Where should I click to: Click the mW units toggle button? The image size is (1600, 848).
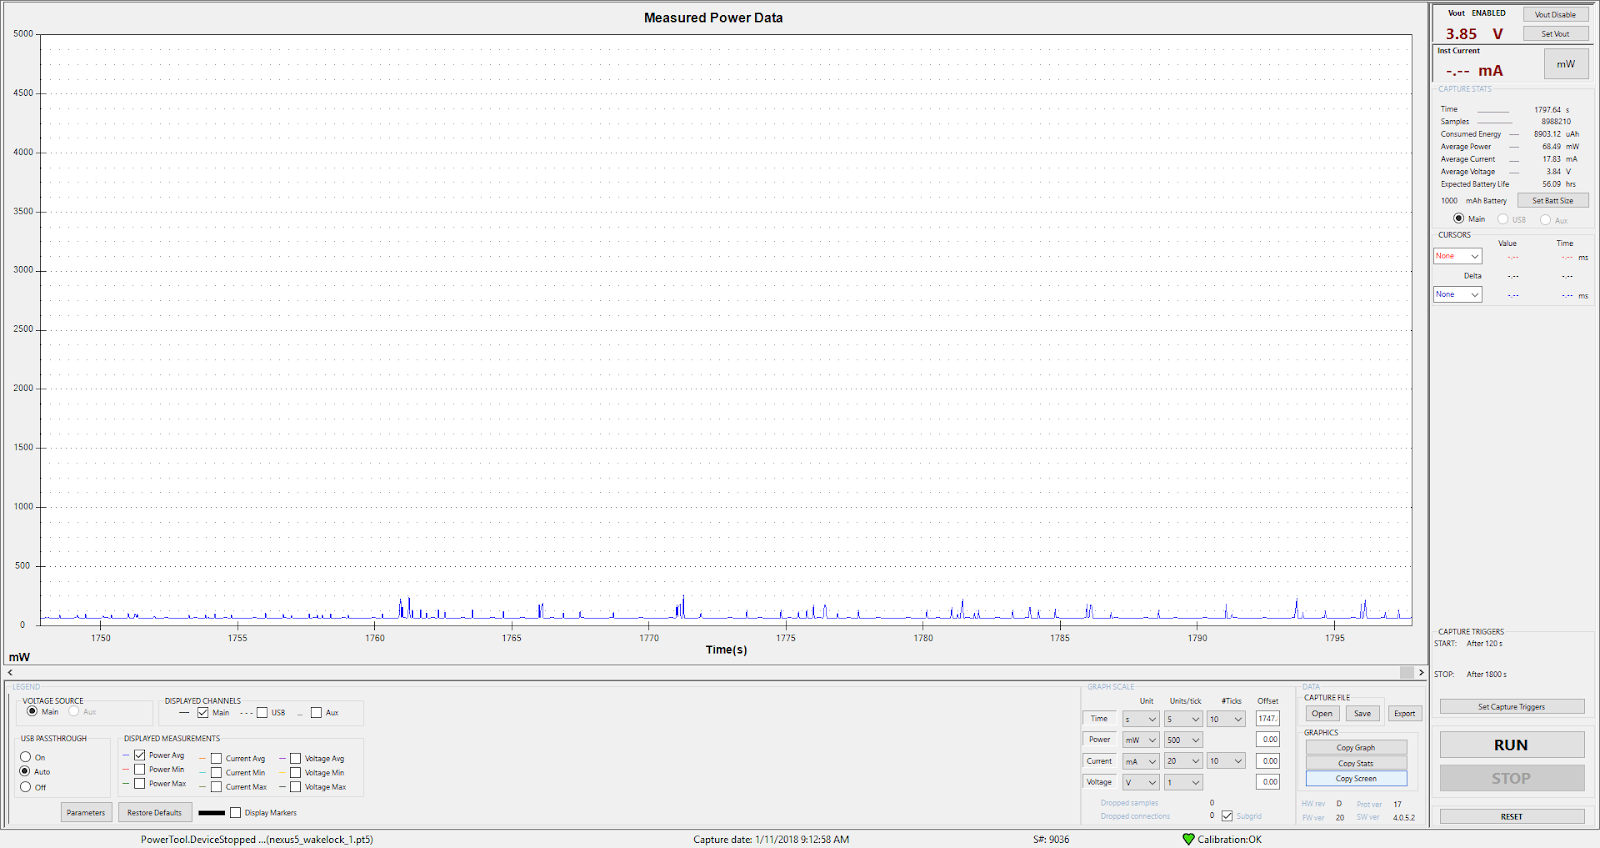point(1566,64)
